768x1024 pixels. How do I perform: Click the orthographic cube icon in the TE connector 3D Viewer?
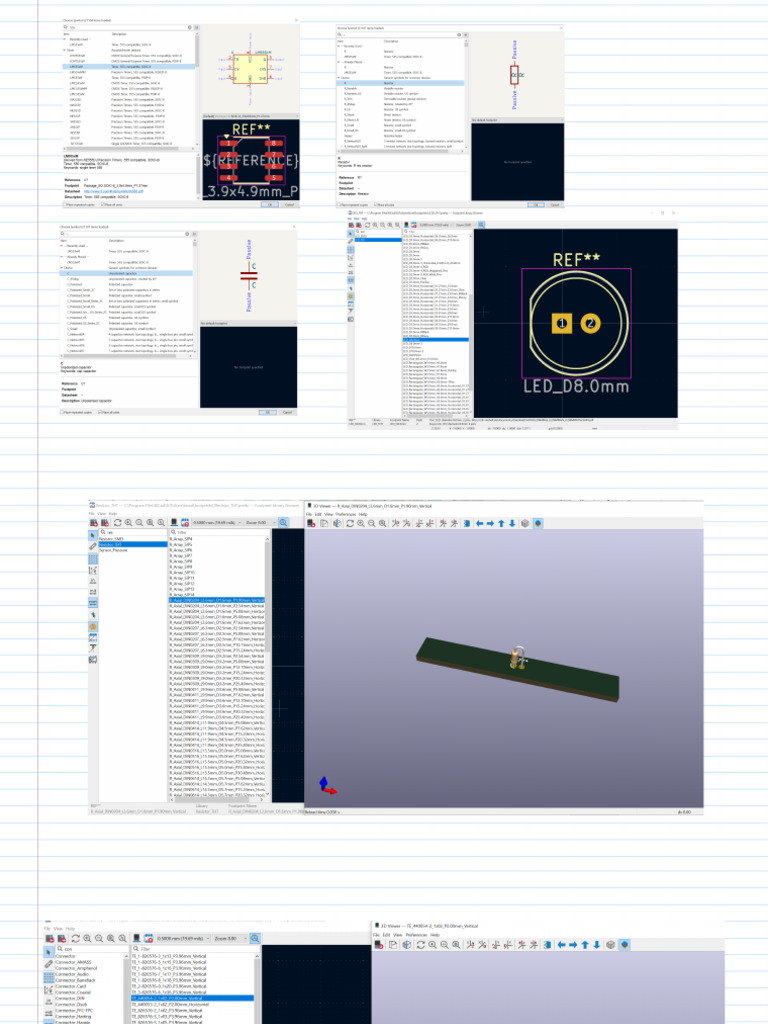click(x=611, y=944)
